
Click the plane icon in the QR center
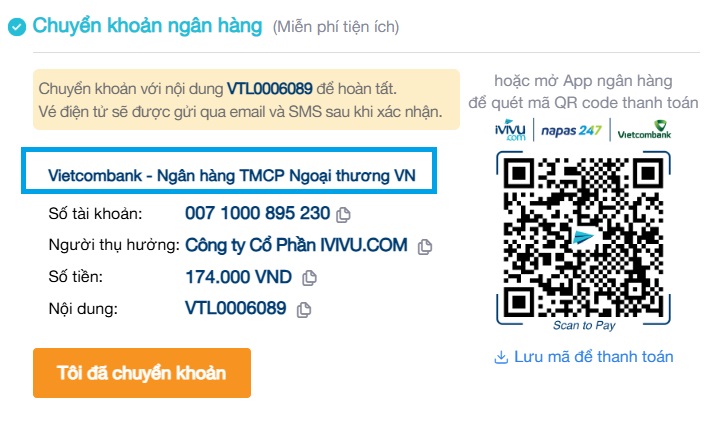point(583,236)
